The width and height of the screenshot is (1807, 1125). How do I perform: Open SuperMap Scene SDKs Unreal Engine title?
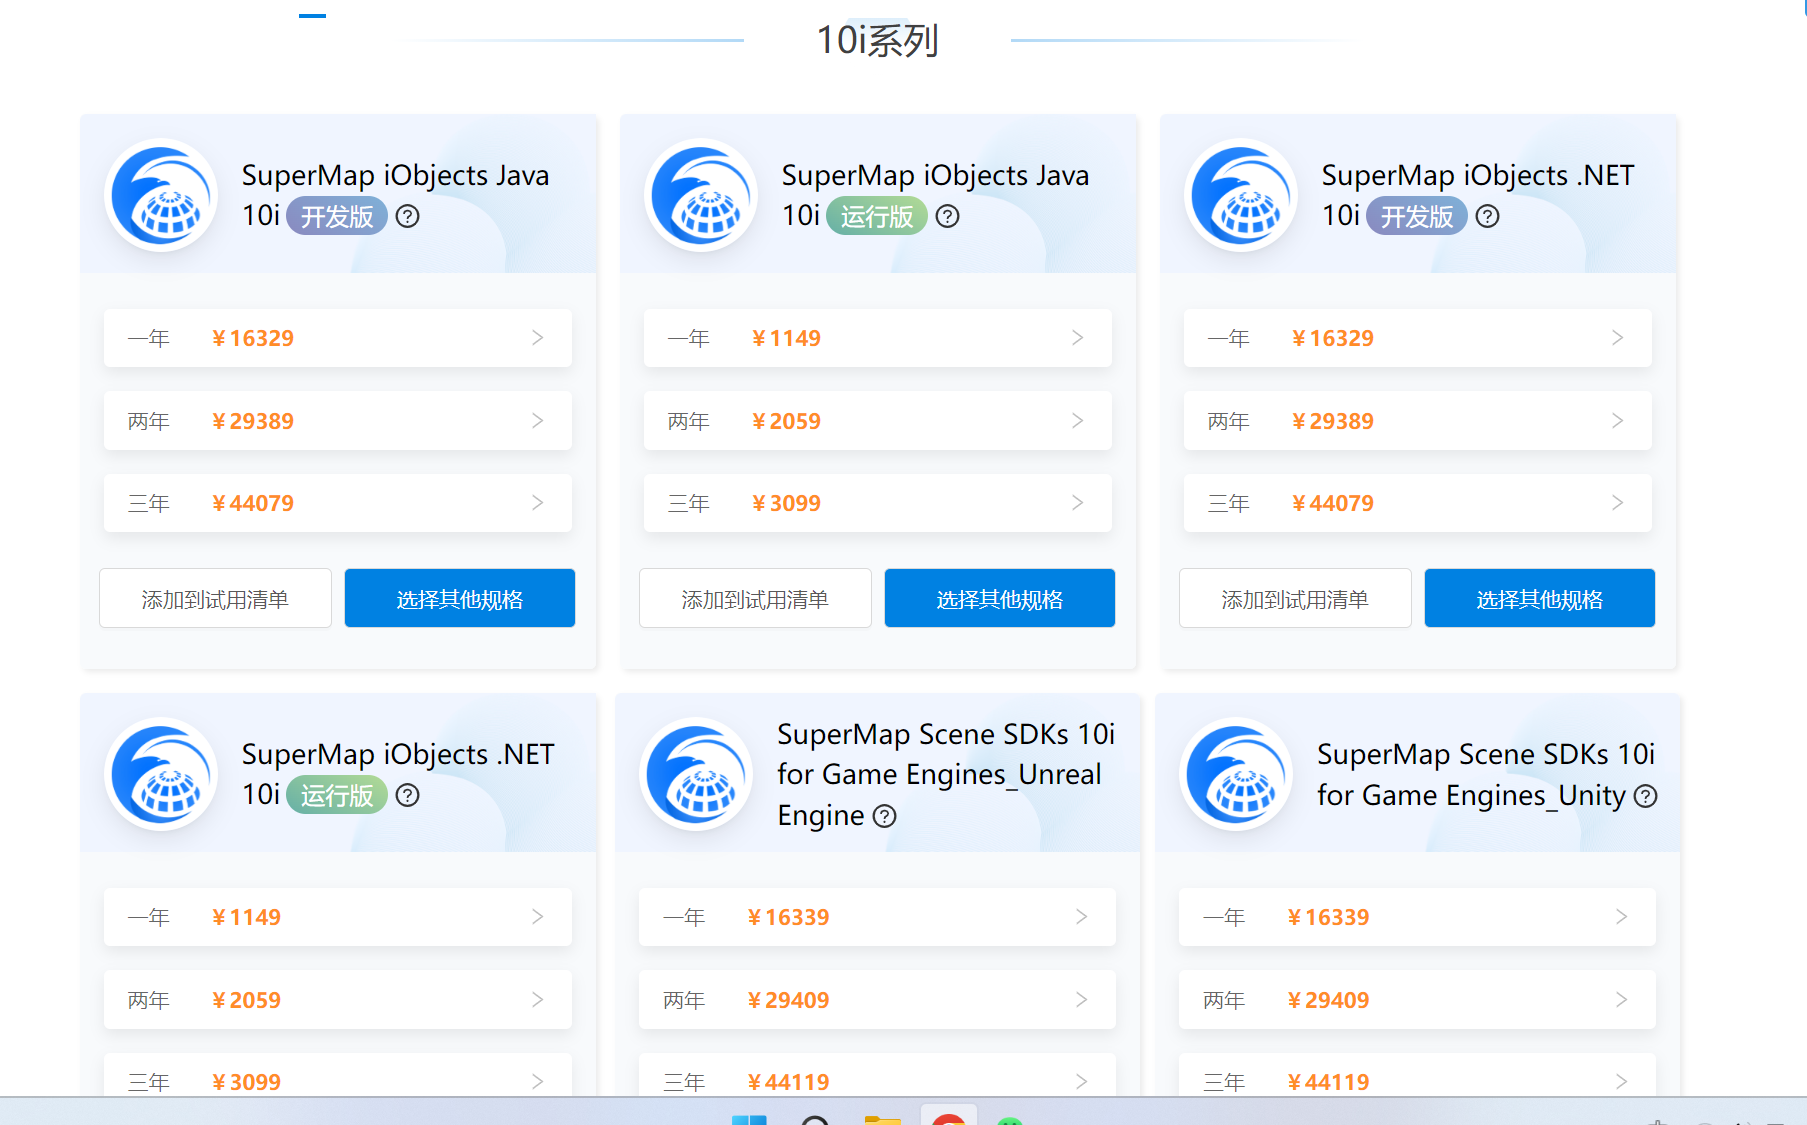point(945,775)
